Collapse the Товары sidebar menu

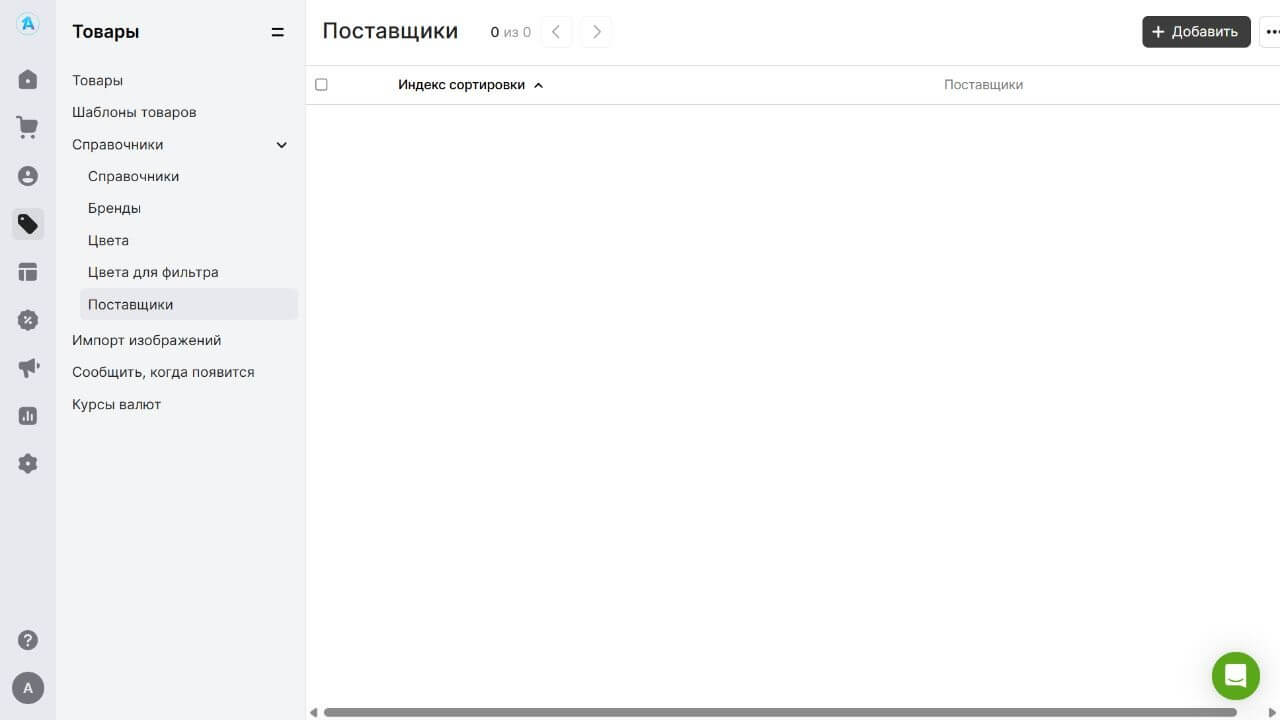pyautogui.click(x=278, y=32)
